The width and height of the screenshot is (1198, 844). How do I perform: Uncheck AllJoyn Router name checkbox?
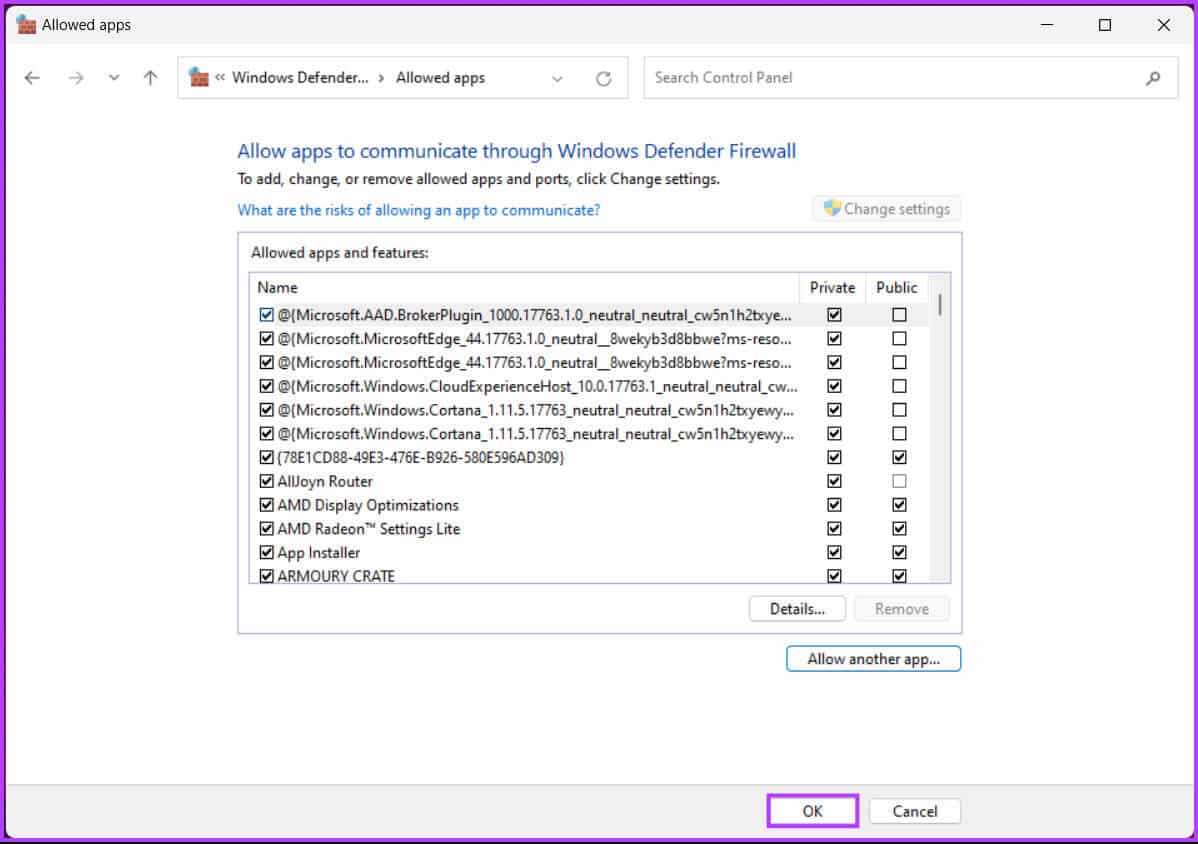click(x=266, y=481)
